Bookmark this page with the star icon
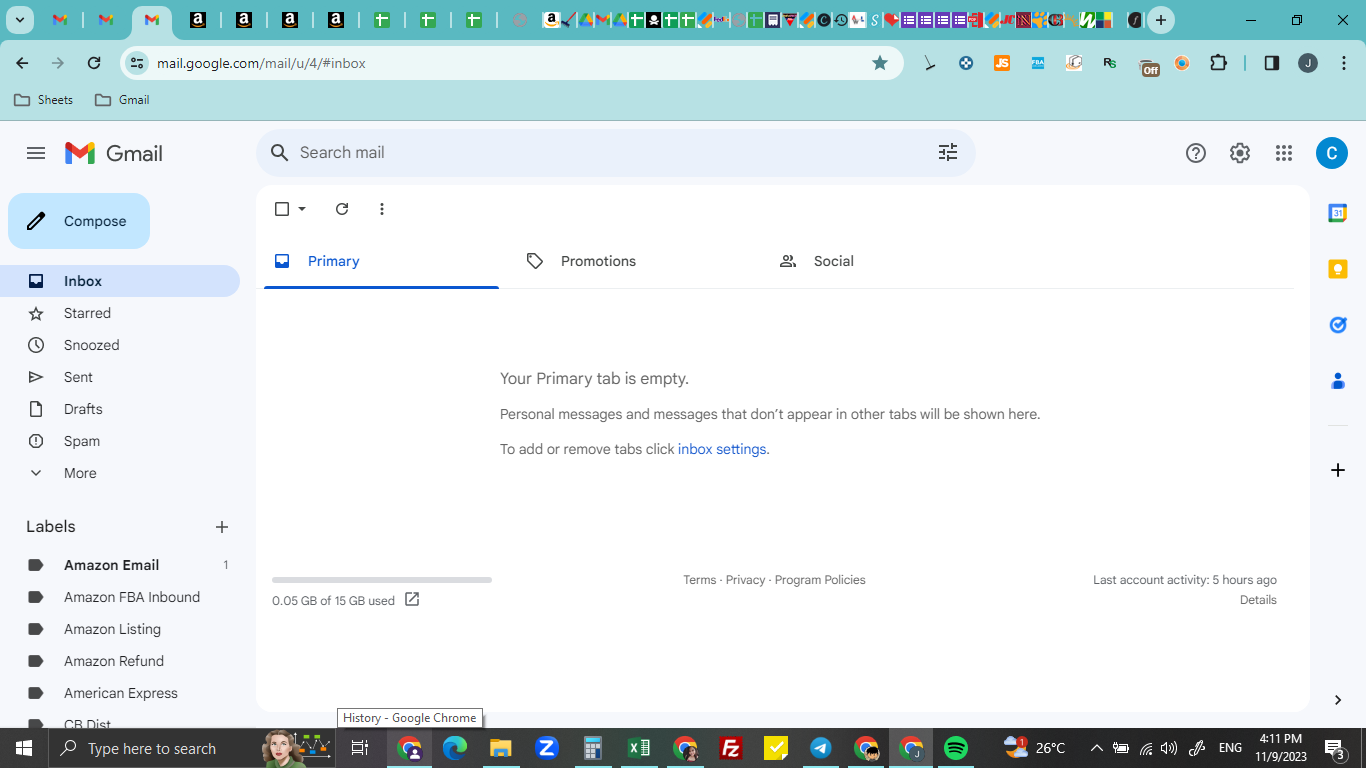The width and height of the screenshot is (1366, 768). coord(880,63)
